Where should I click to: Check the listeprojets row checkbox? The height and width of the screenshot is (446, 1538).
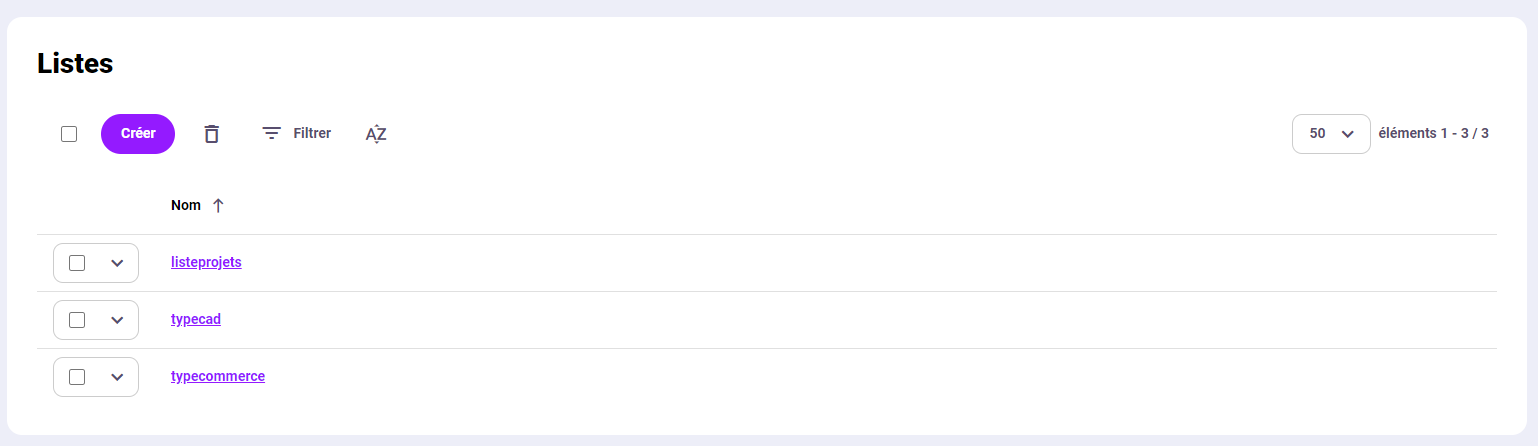[77, 263]
